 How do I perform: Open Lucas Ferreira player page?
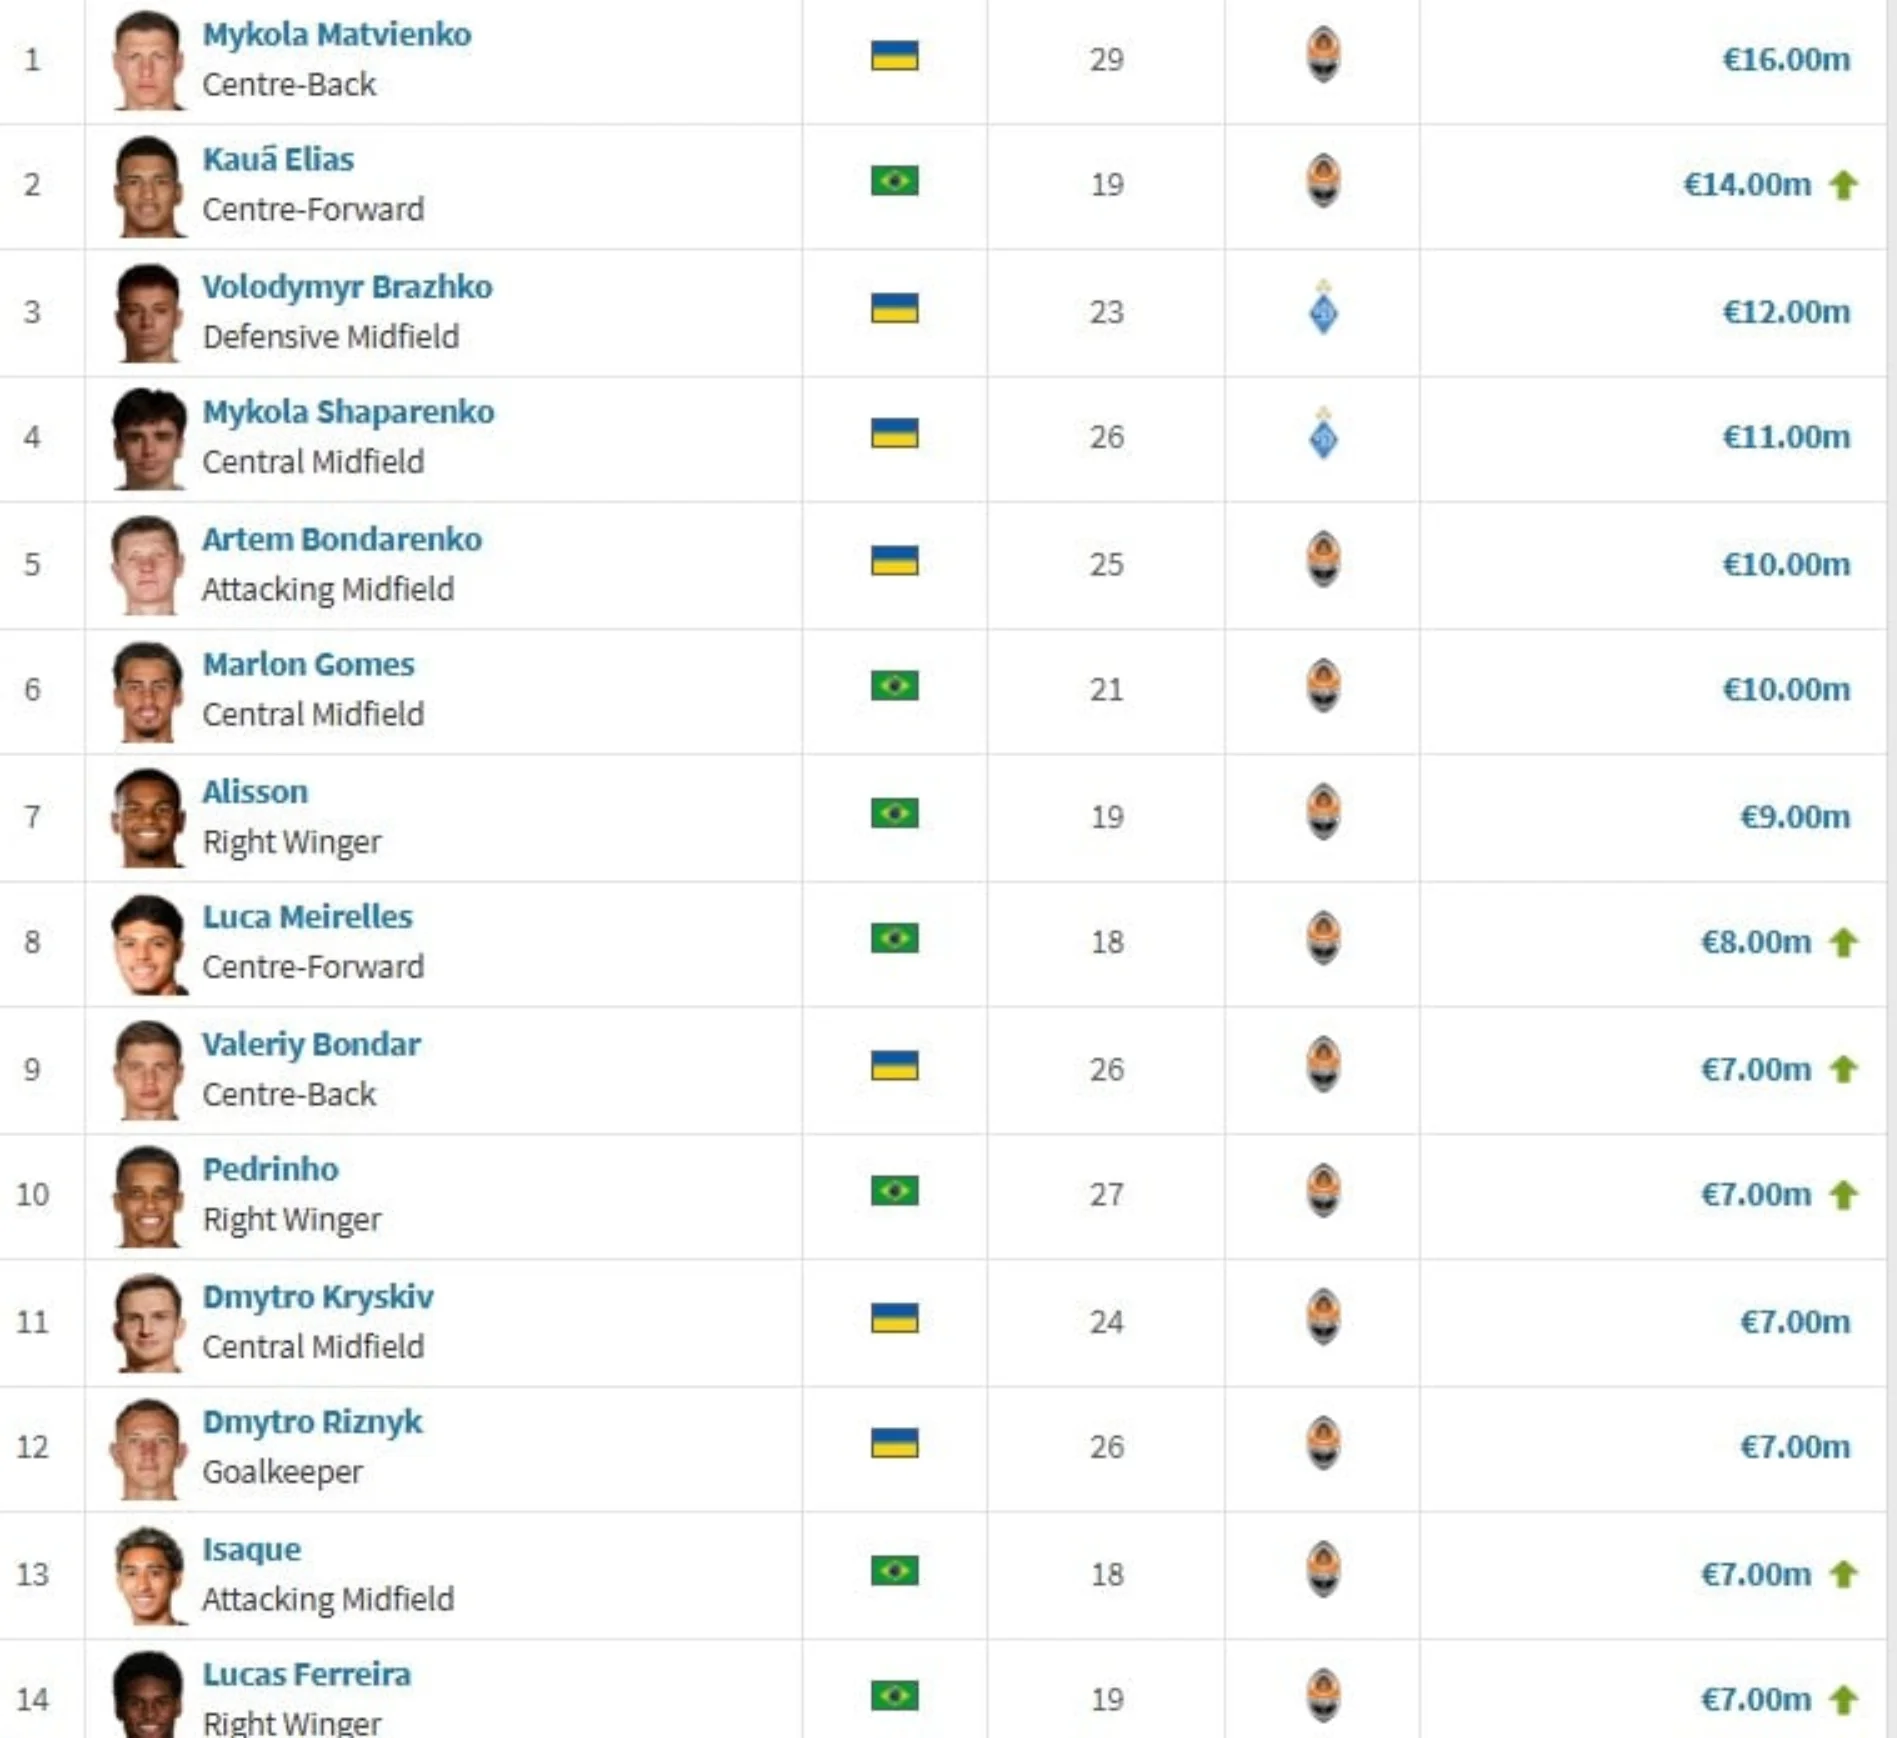pyautogui.click(x=306, y=1675)
